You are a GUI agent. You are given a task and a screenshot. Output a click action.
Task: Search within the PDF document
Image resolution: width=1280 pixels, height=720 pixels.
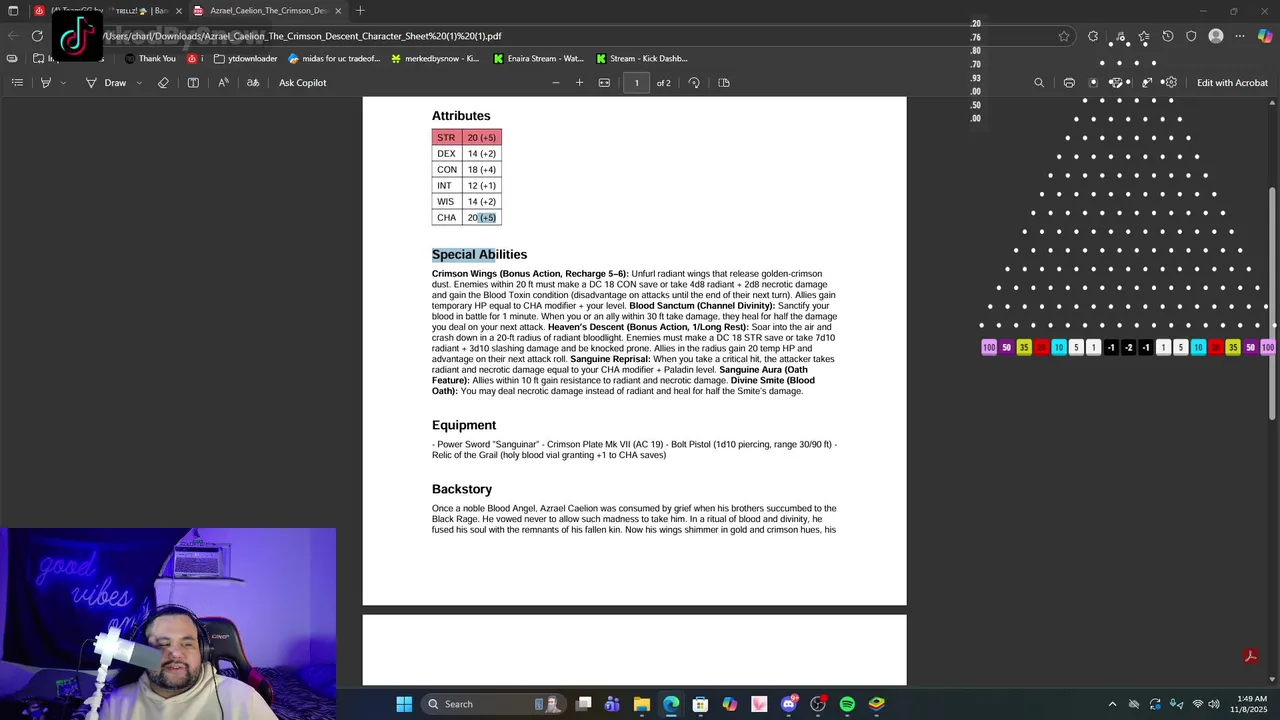coord(1039,83)
